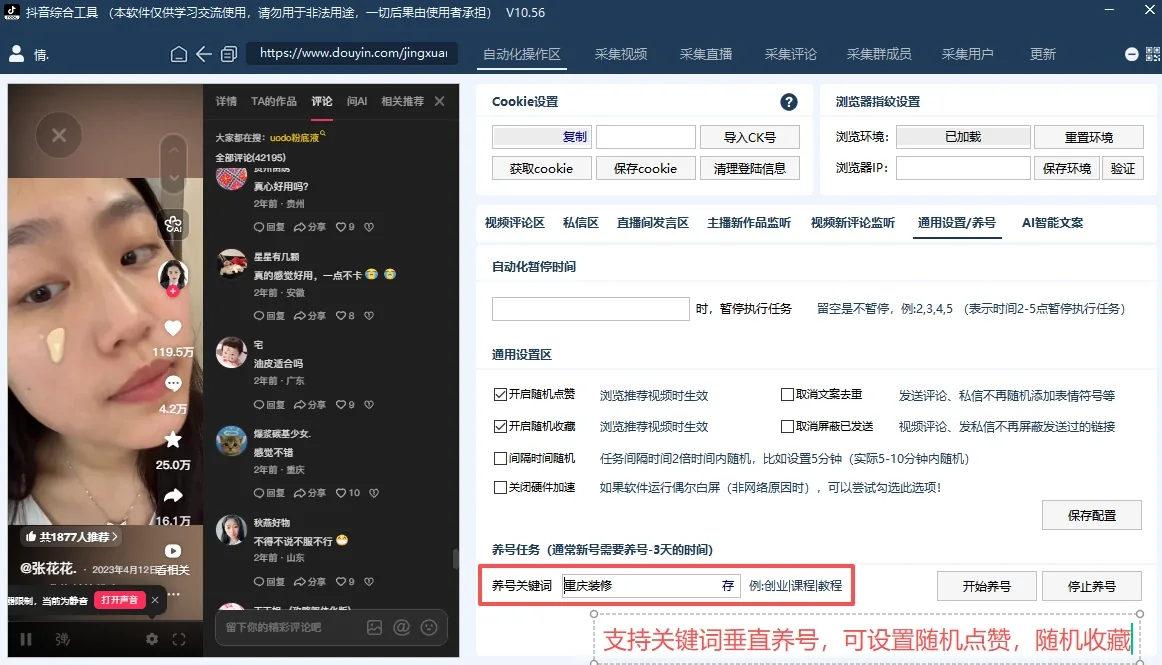1162x665 pixels.
Task: Open video player settings gear
Action: 152,639
